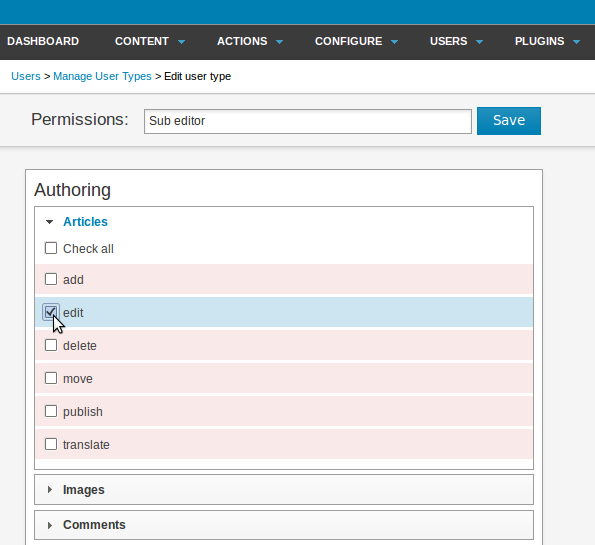Click the Sub editor name field
This screenshot has width=595, height=545.
(308, 121)
